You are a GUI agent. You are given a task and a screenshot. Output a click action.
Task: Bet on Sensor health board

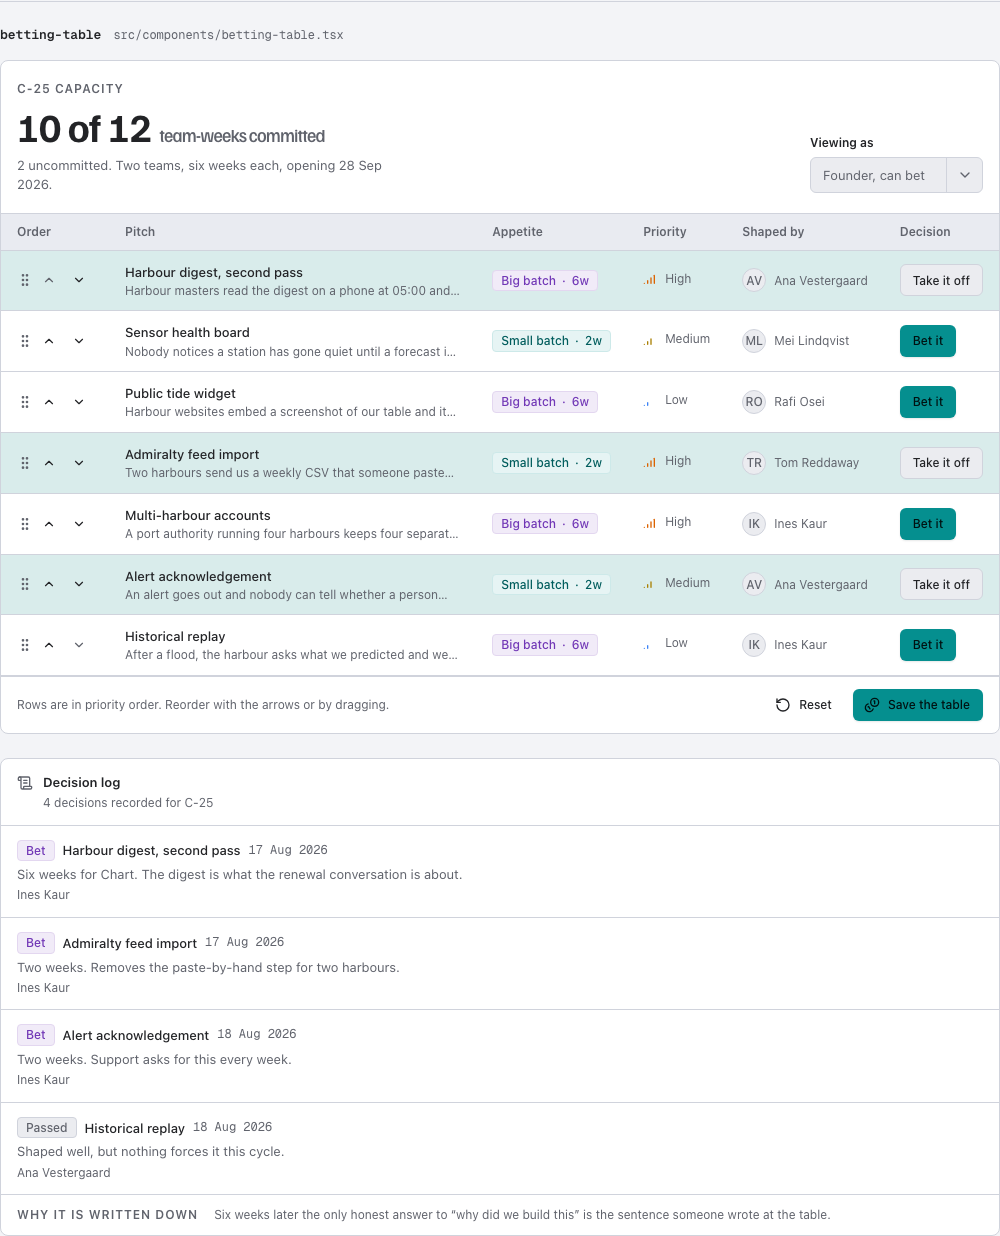(x=928, y=341)
